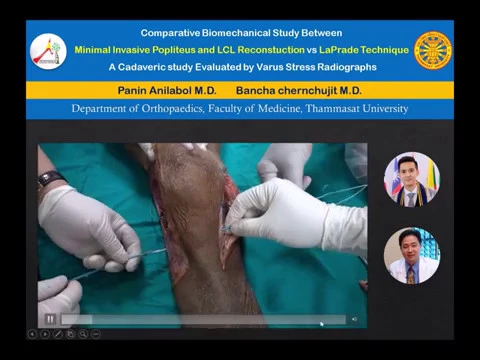
Task: Go to previous slide arrow button
Action: [x=32, y=334]
